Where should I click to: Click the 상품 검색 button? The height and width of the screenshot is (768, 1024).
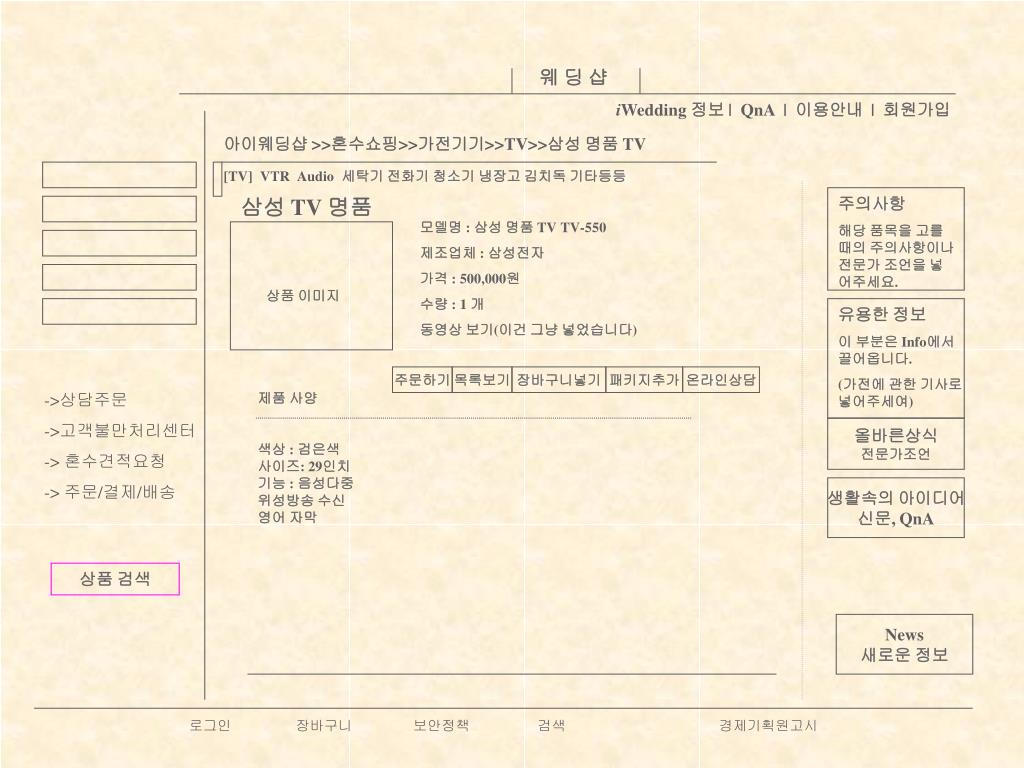(115, 579)
